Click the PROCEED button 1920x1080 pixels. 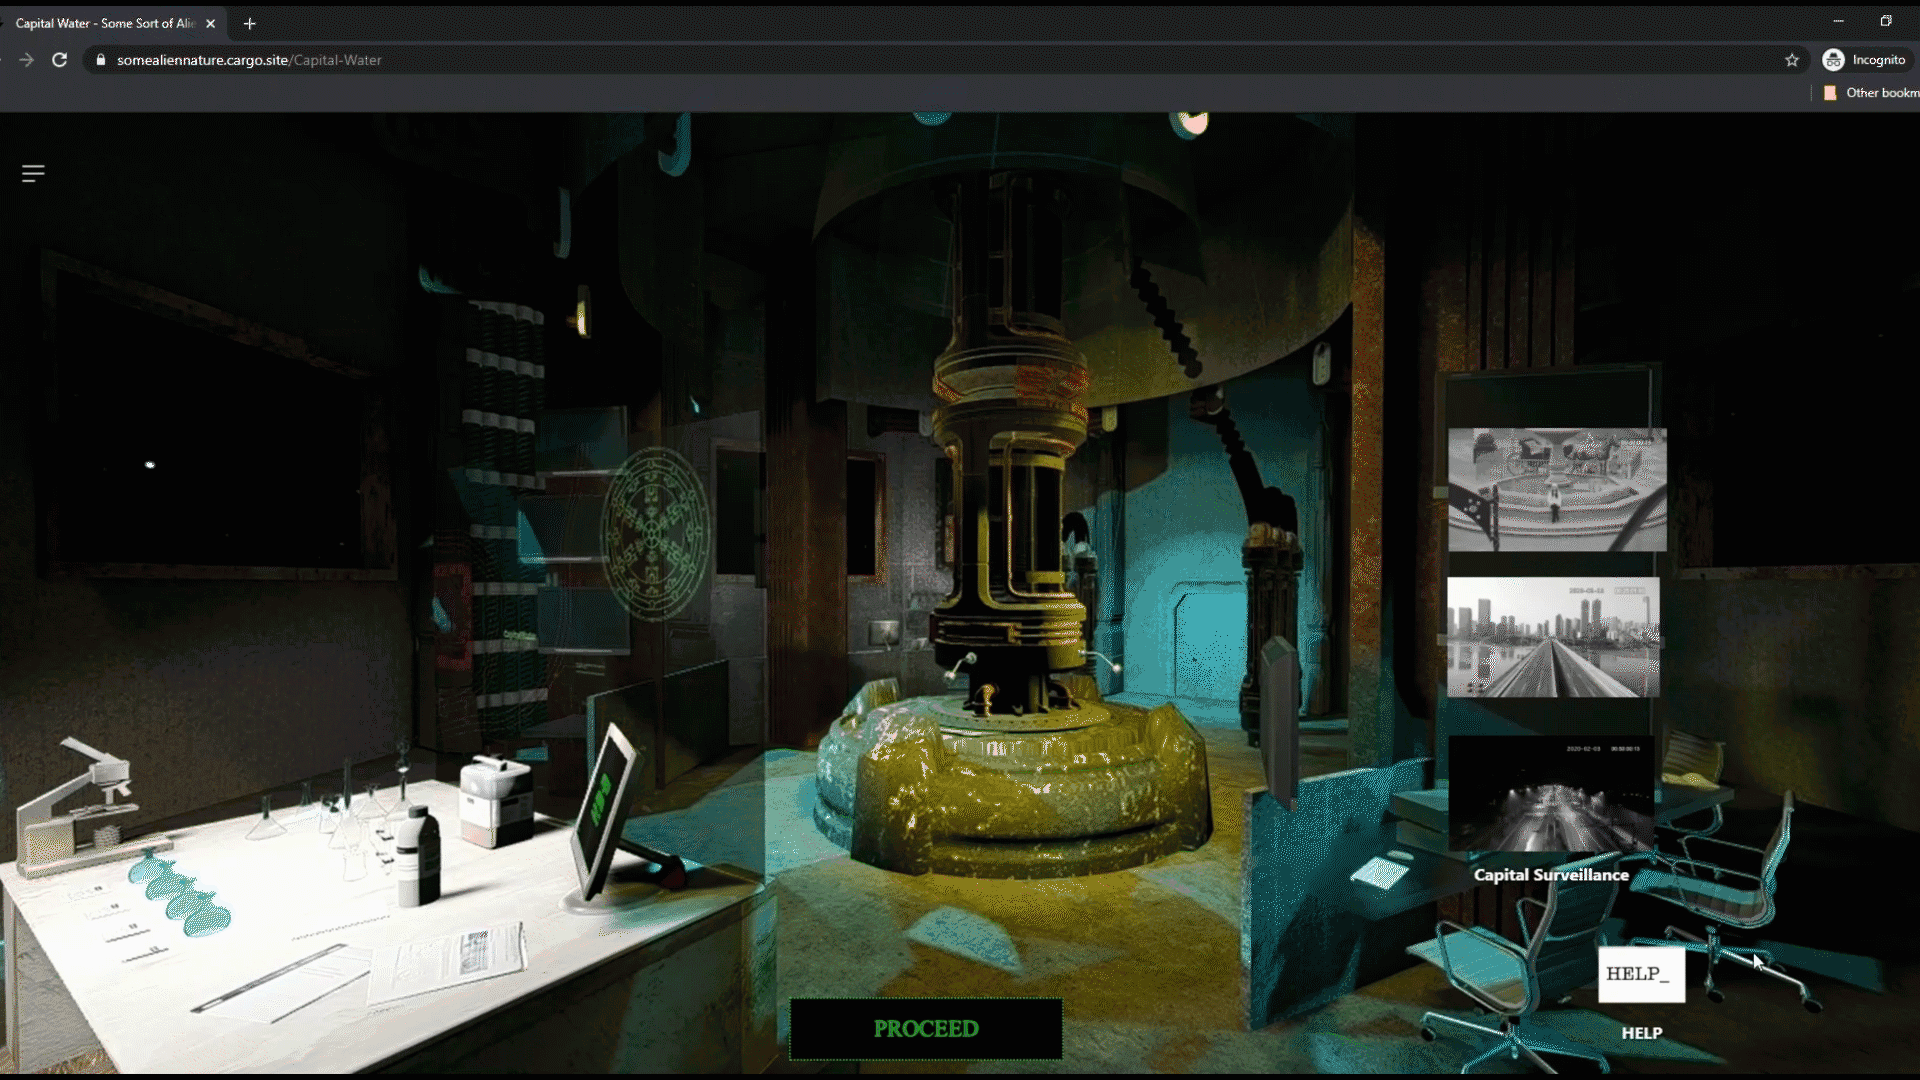point(926,1029)
